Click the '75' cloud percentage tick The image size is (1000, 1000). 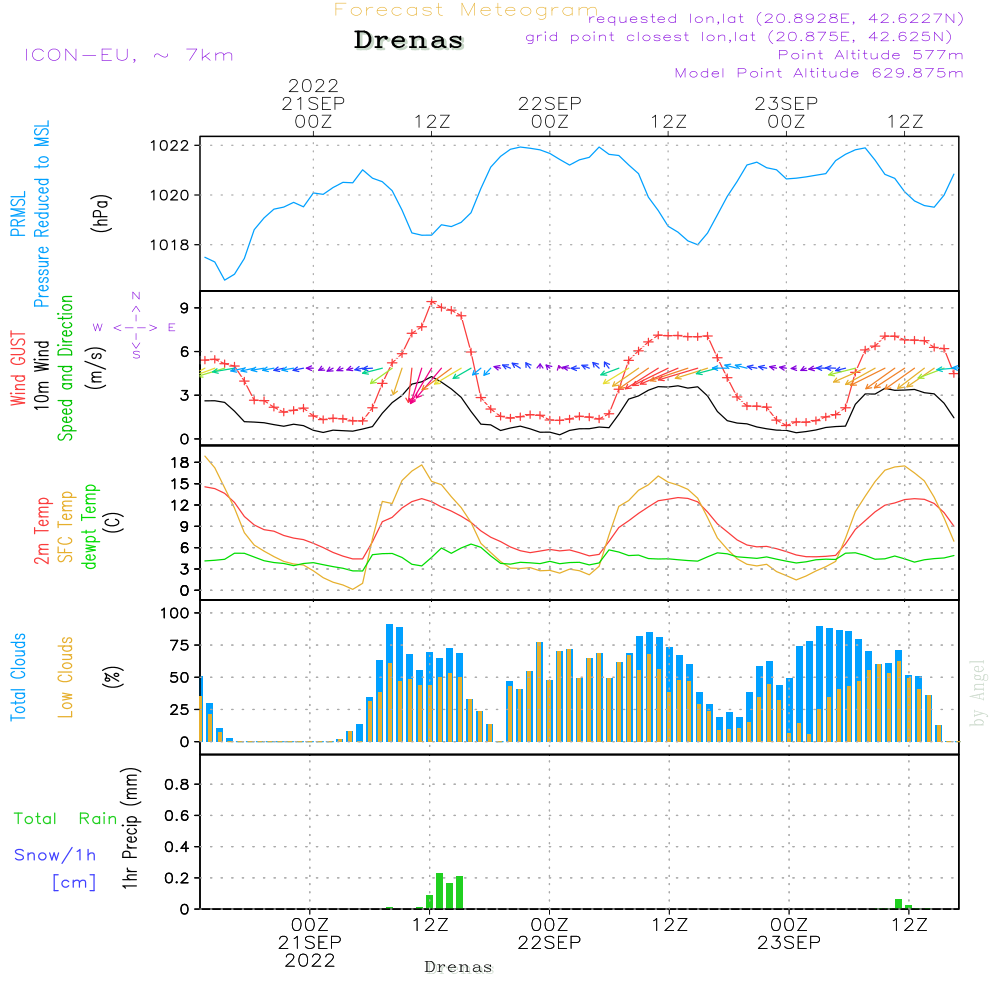click(180, 645)
